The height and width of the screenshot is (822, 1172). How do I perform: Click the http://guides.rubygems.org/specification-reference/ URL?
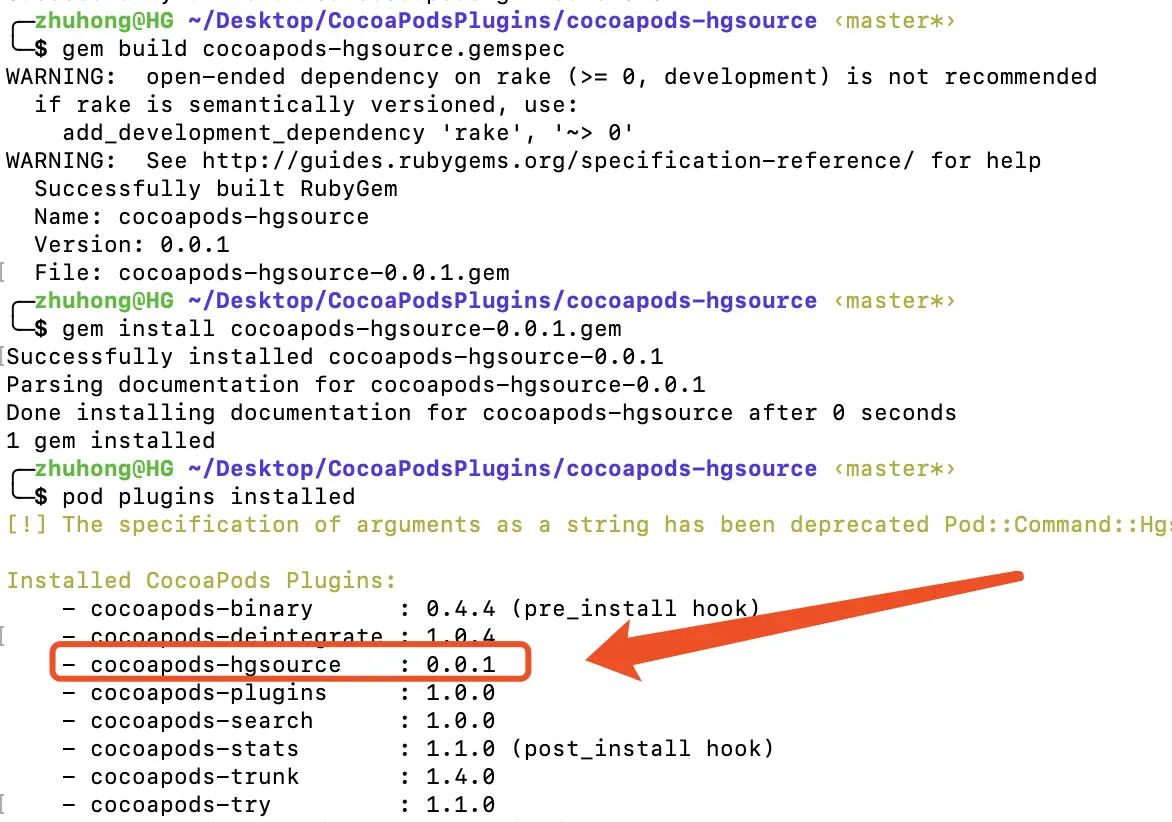558,161
